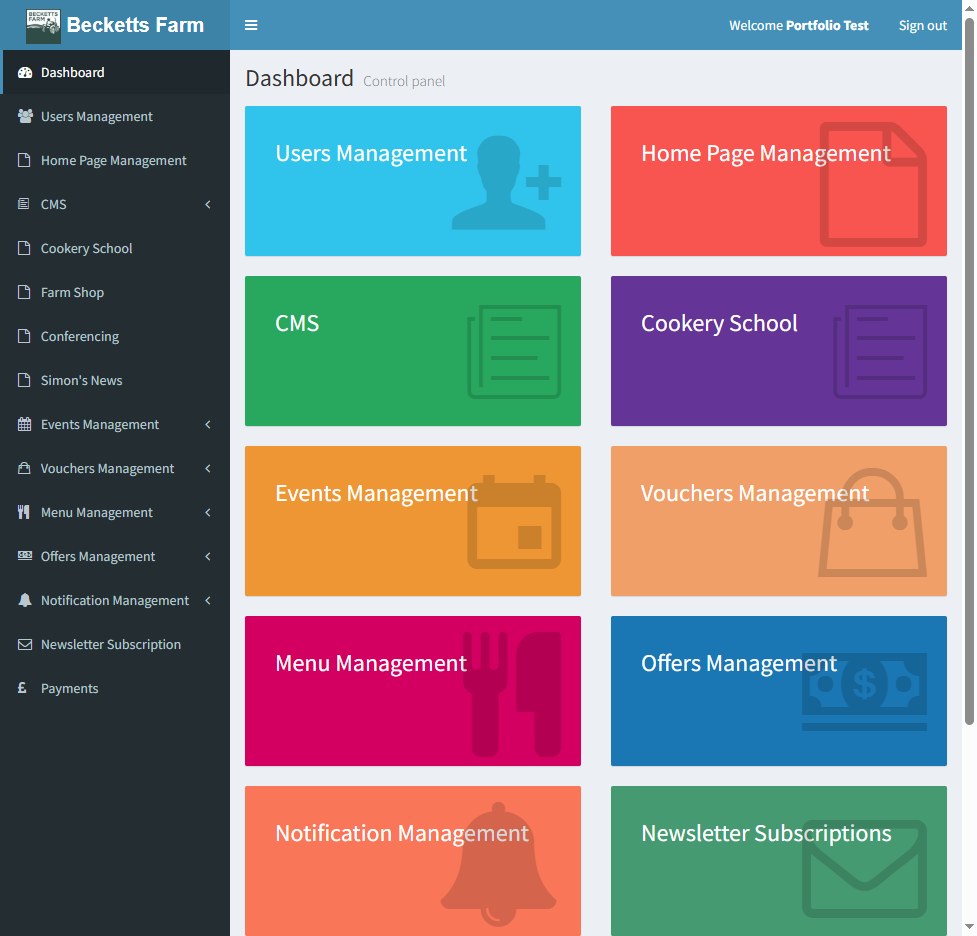
Task: Open Farm Shop from the sidebar
Action: (x=116, y=292)
